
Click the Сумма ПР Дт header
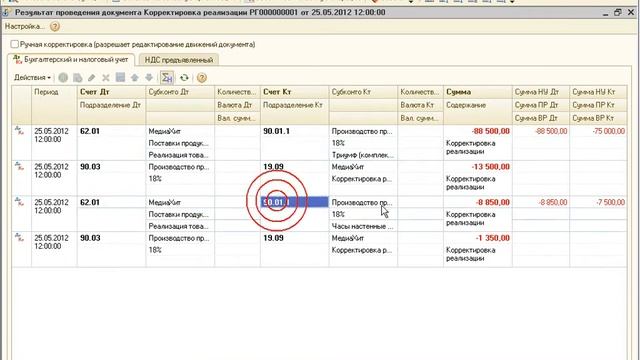pos(541,105)
